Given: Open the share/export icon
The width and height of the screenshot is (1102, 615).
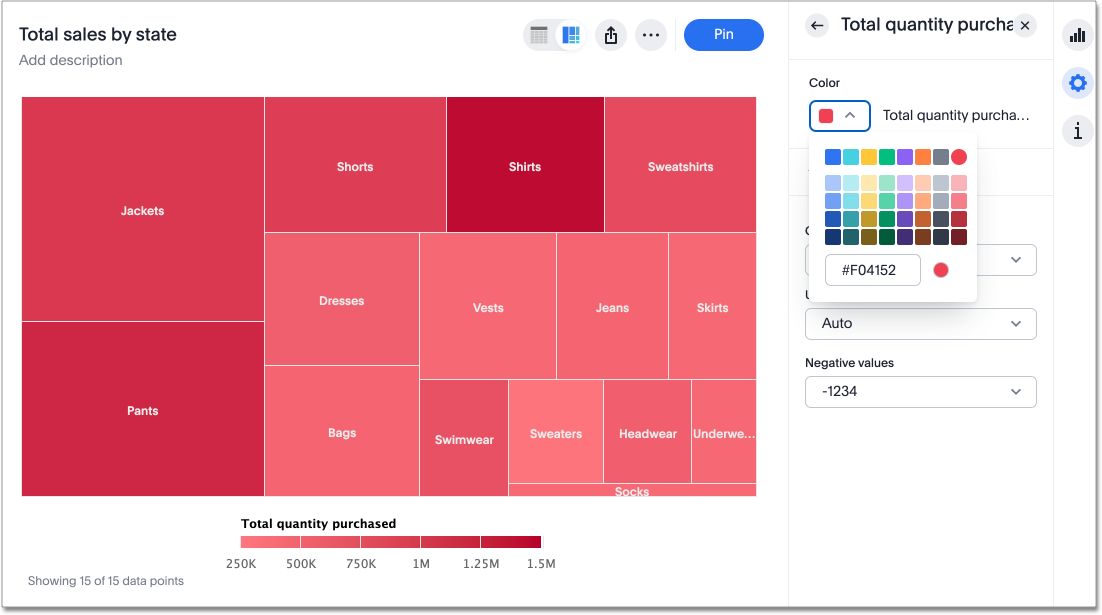Looking at the screenshot, I should tap(610, 35).
